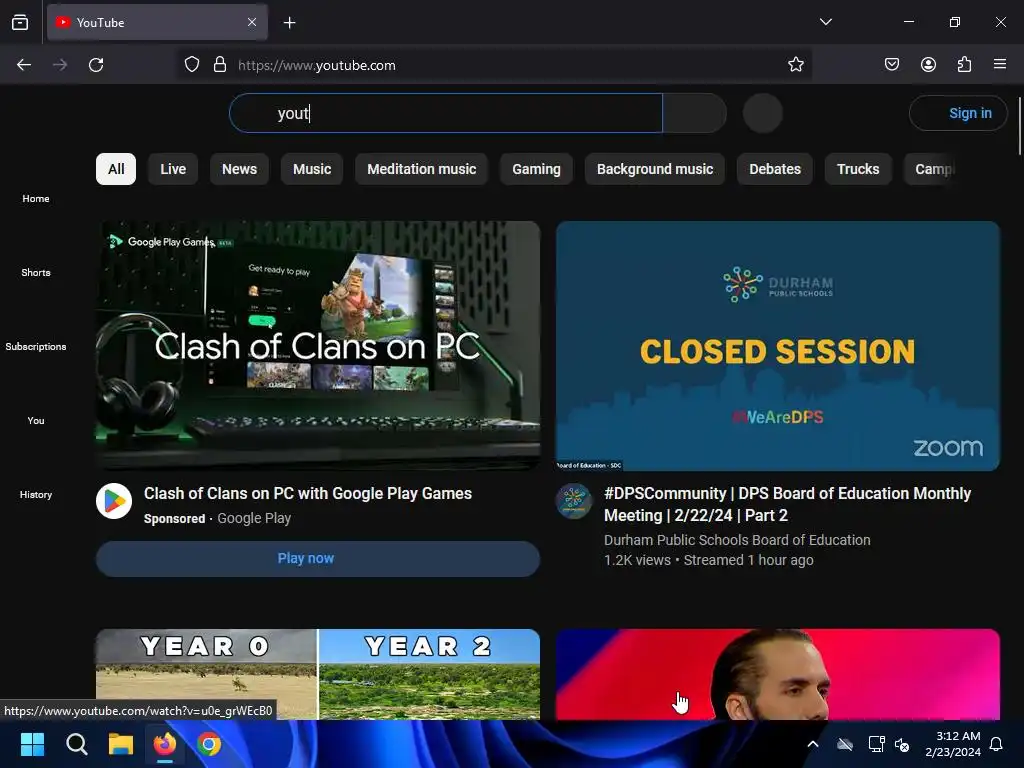Select the Live filter chip
The width and height of the screenshot is (1024, 768).
pos(173,169)
